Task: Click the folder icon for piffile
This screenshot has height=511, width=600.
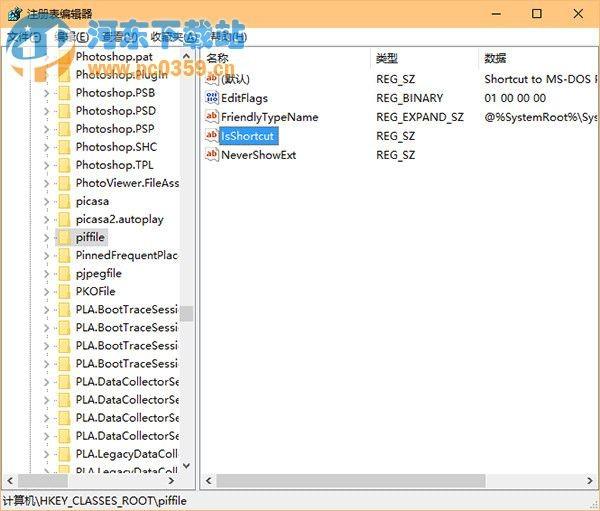Action: pos(64,237)
